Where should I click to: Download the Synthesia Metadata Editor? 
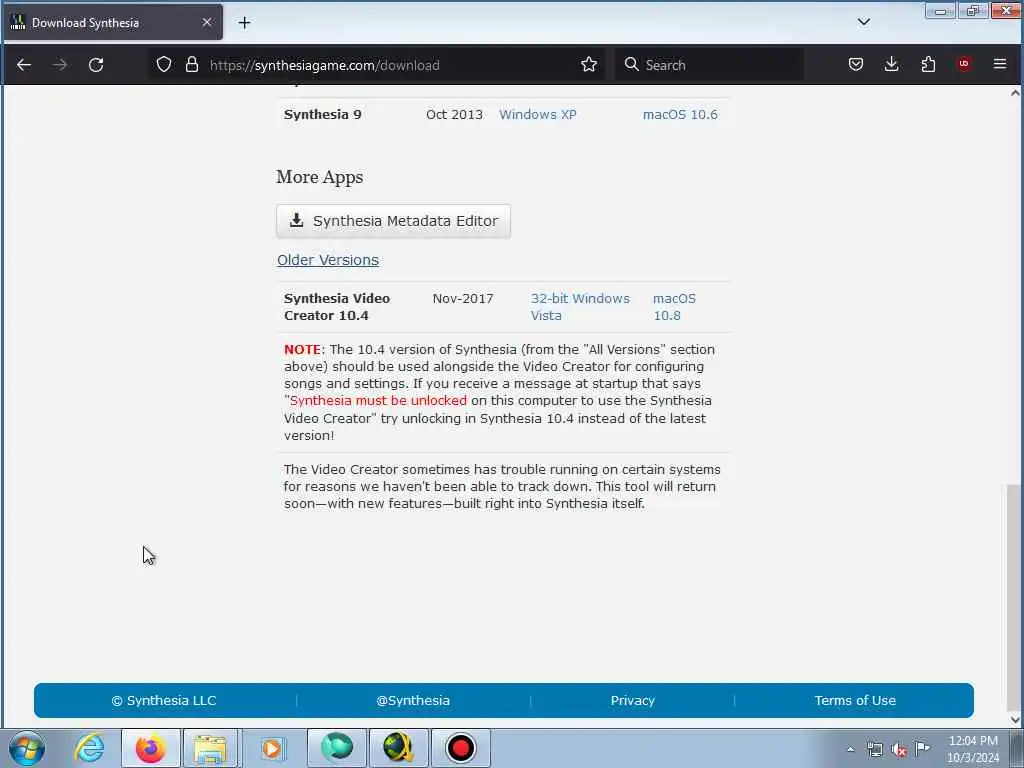click(x=393, y=221)
